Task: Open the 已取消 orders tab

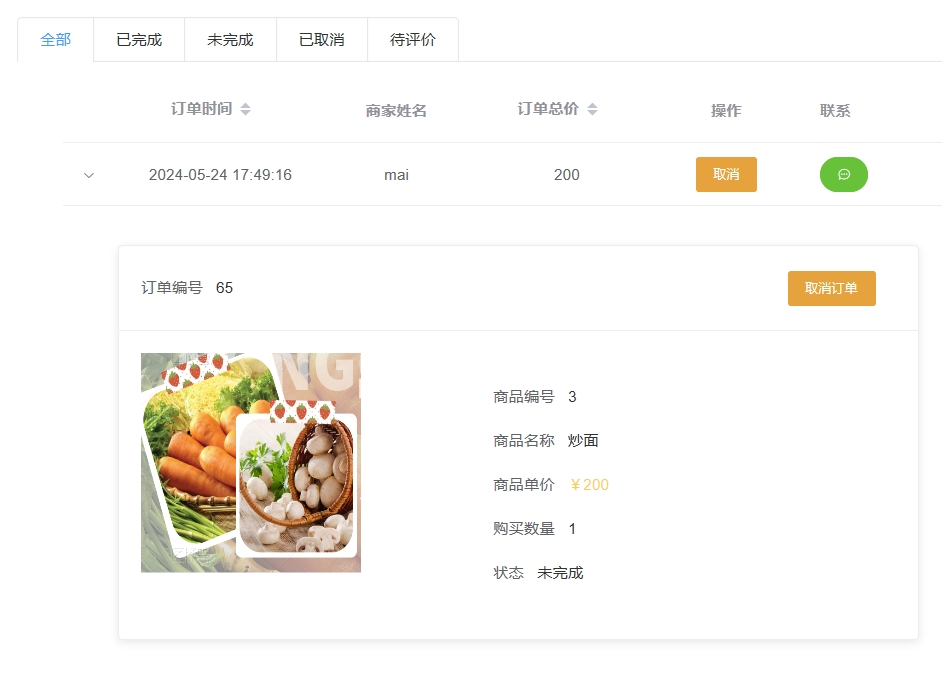Action: (322, 40)
